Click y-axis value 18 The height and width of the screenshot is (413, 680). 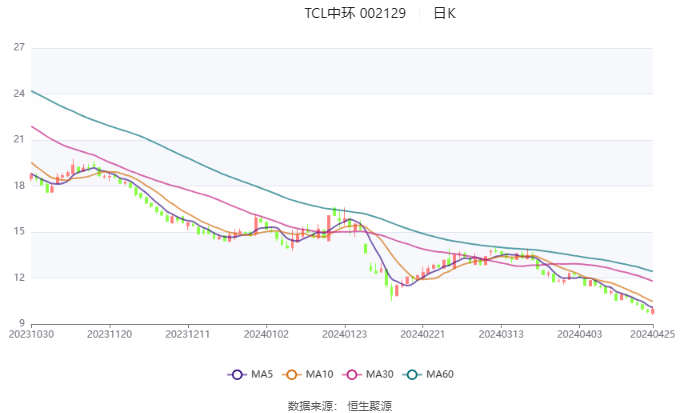(19, 186)
